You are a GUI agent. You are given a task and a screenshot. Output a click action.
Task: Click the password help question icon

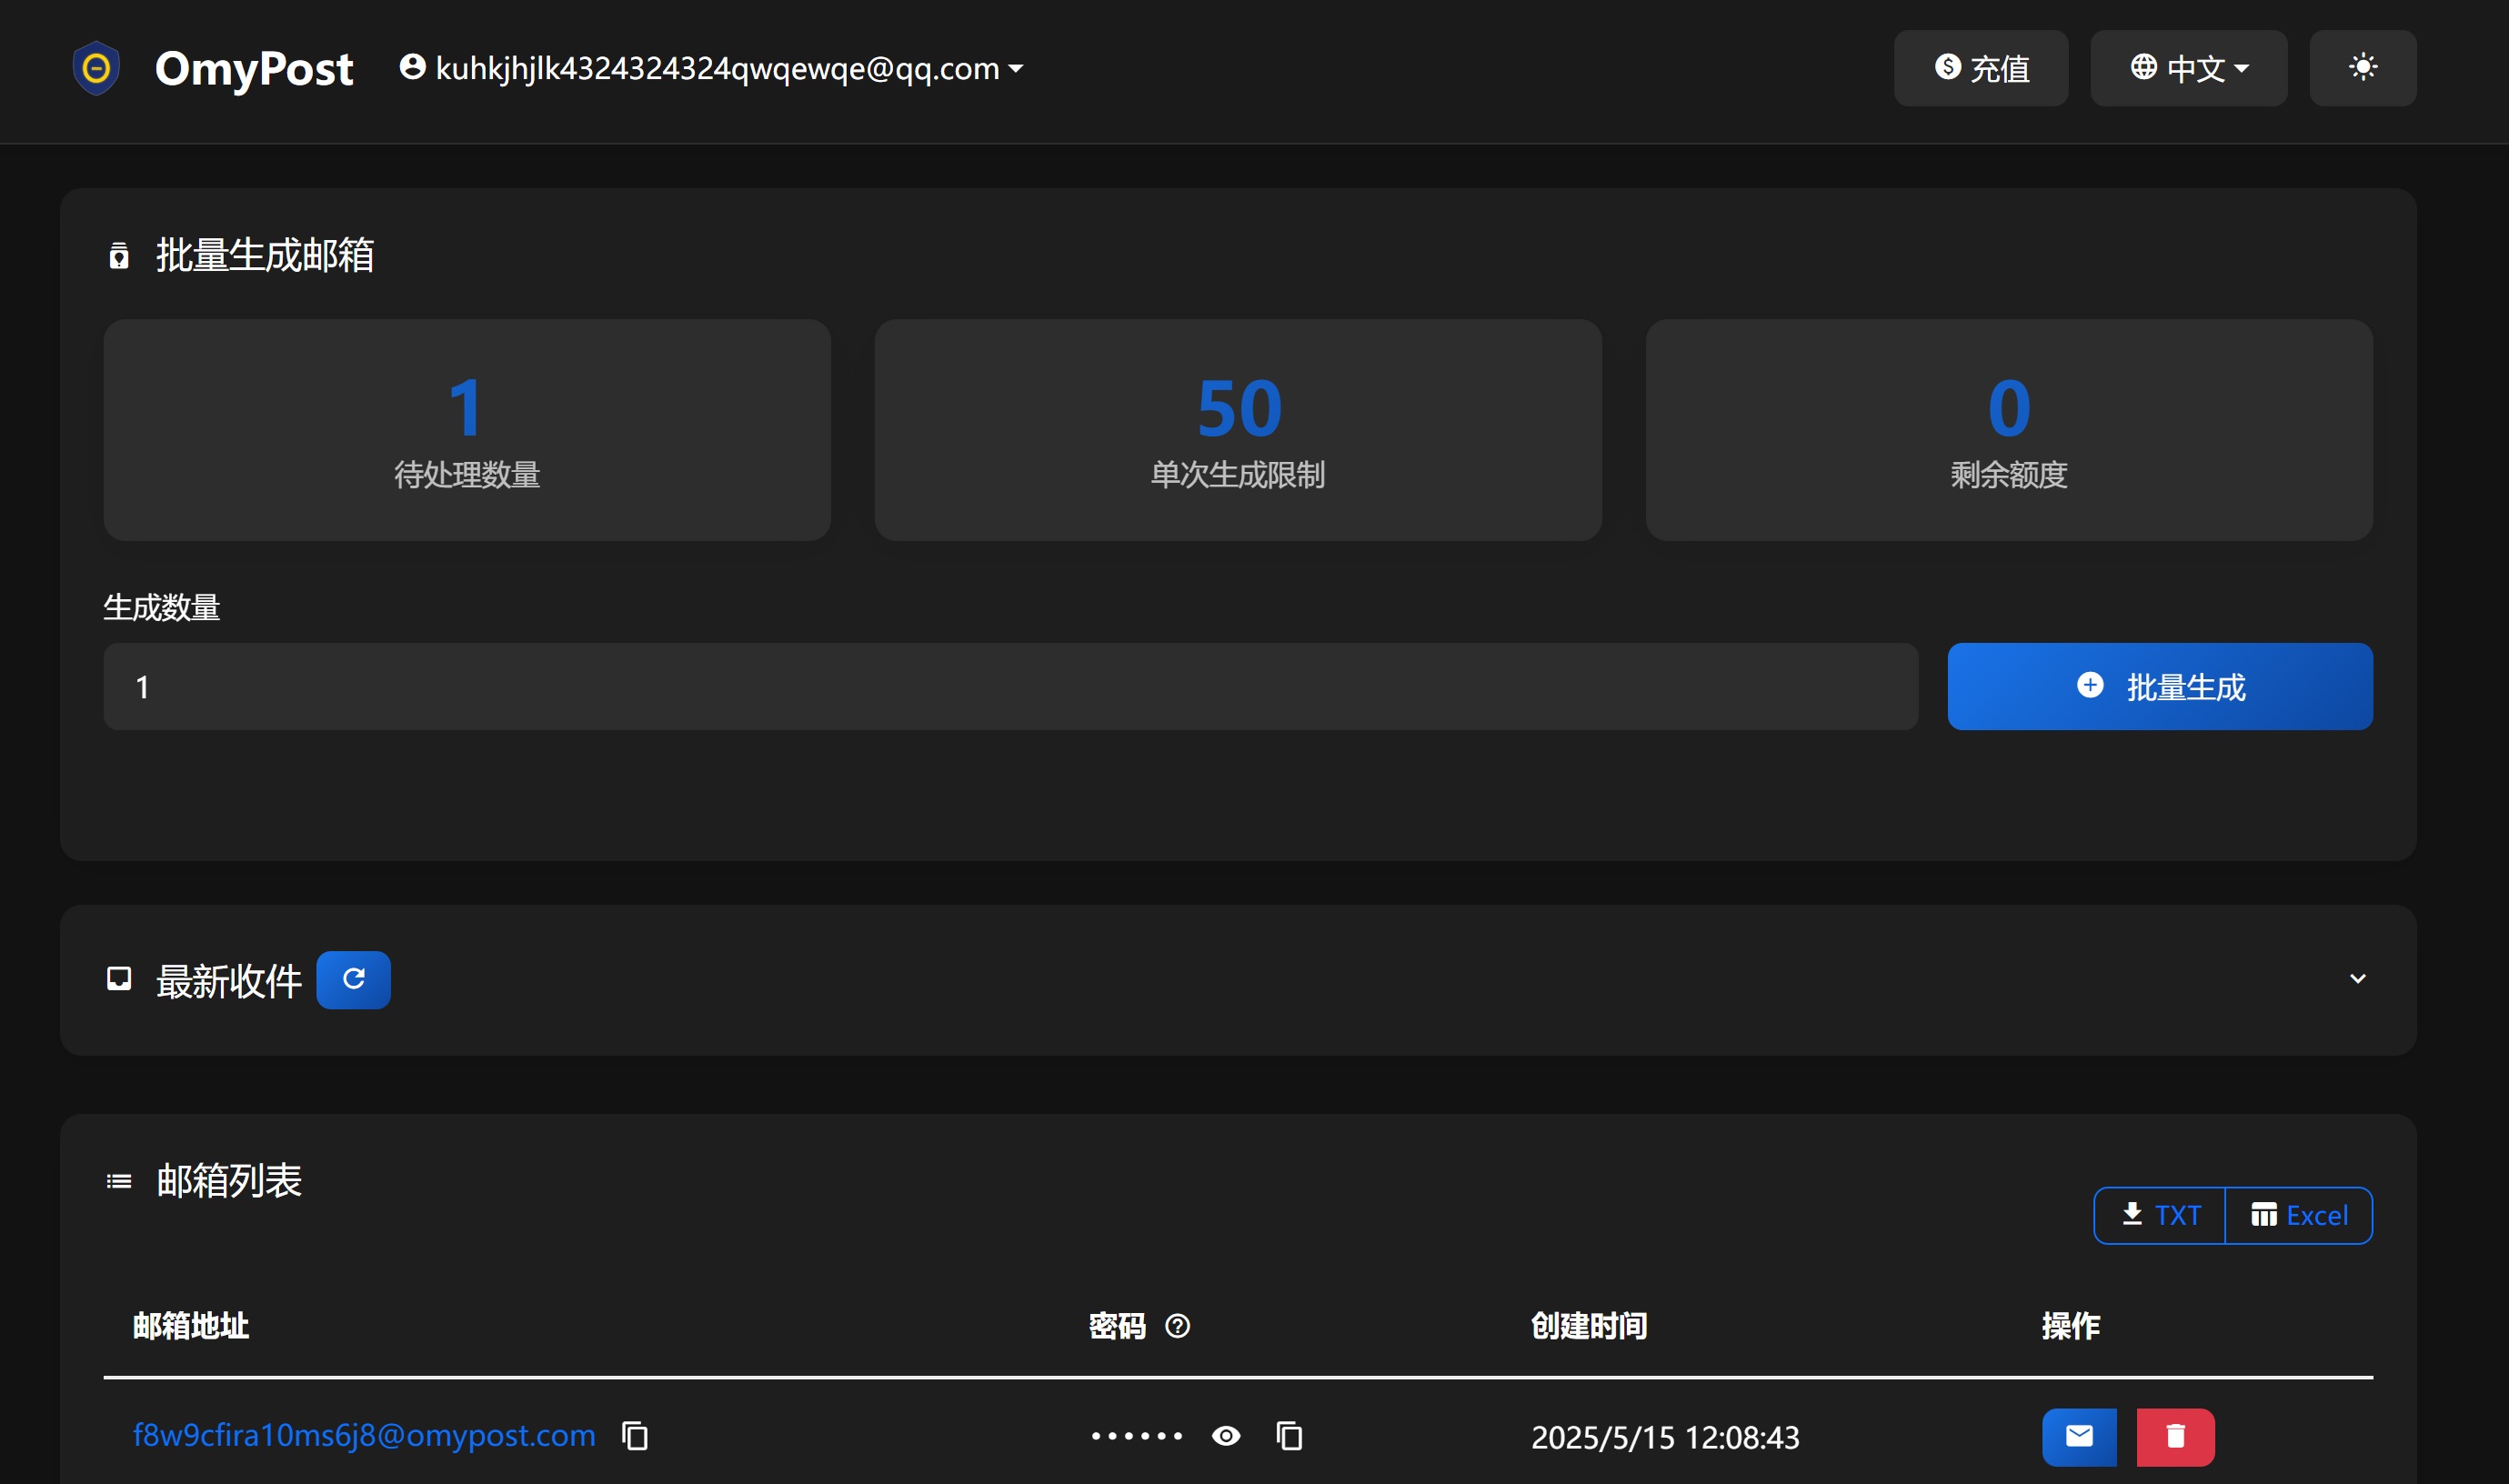click(1177, 1326)
